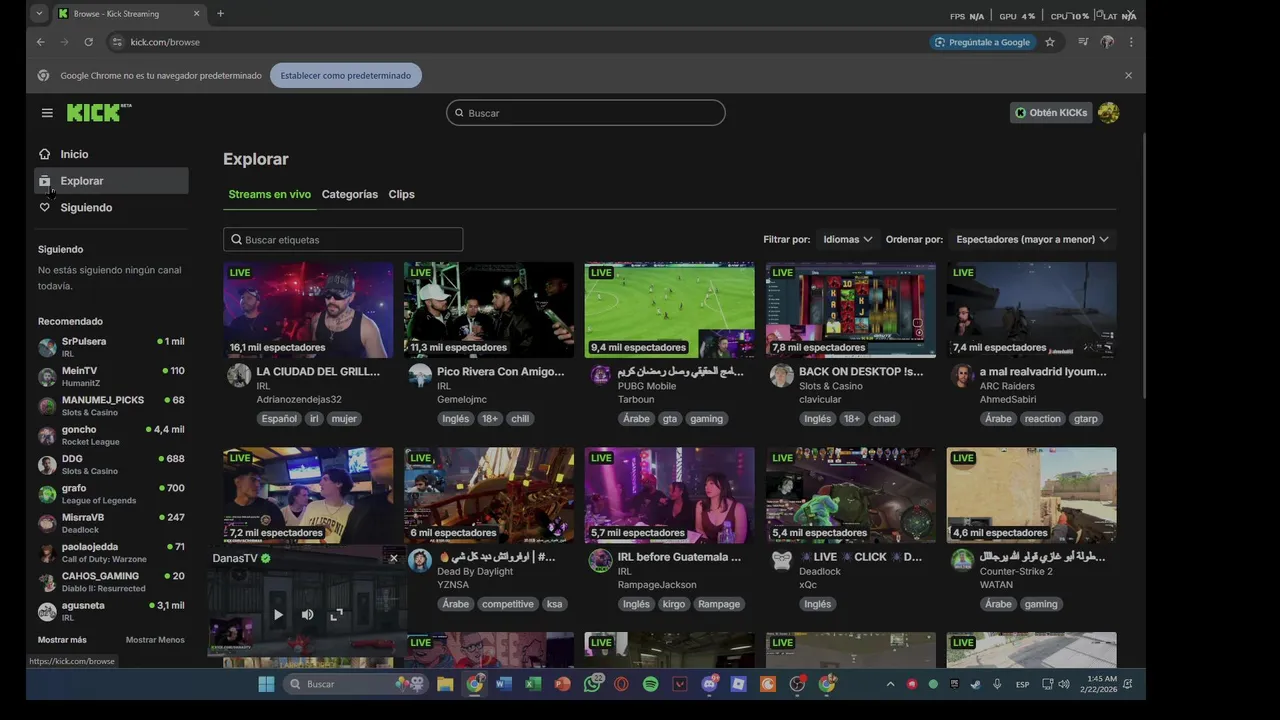1280x720 pixels.
Task: Reload the kick.com page
Action: click(x=88, y=42)
